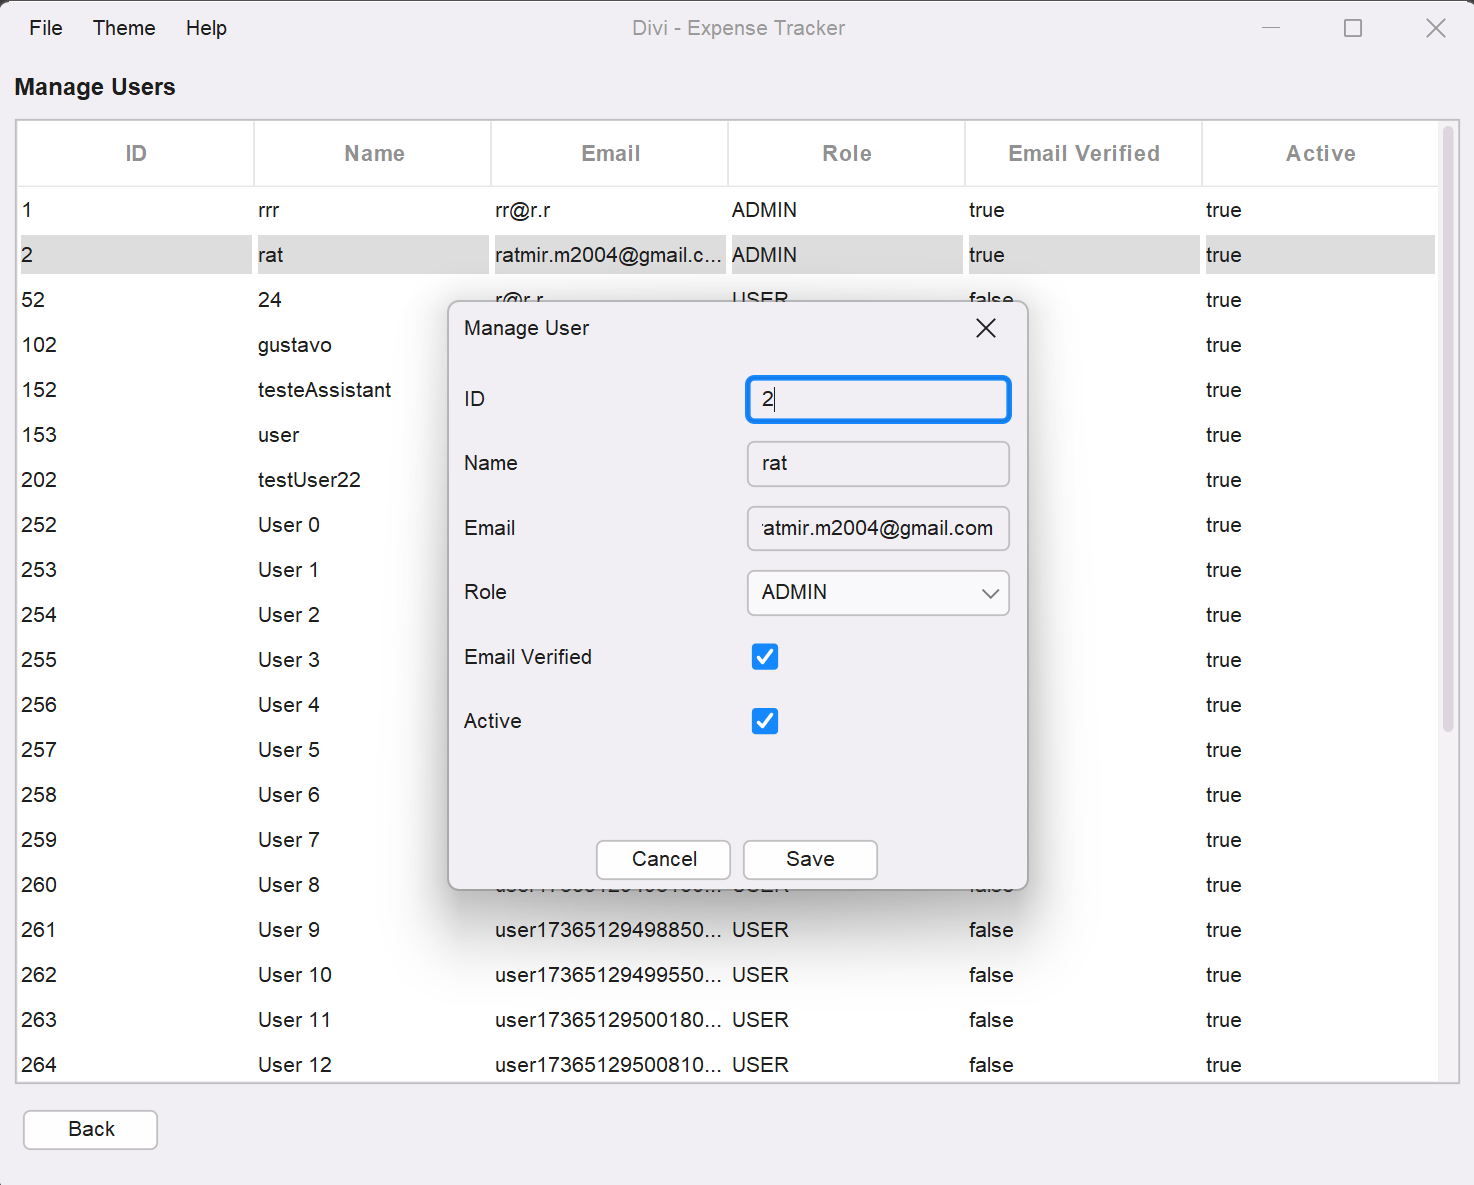
Task: Close the Divi Expense Tracker window
Action: click(x=1436, y=28)
